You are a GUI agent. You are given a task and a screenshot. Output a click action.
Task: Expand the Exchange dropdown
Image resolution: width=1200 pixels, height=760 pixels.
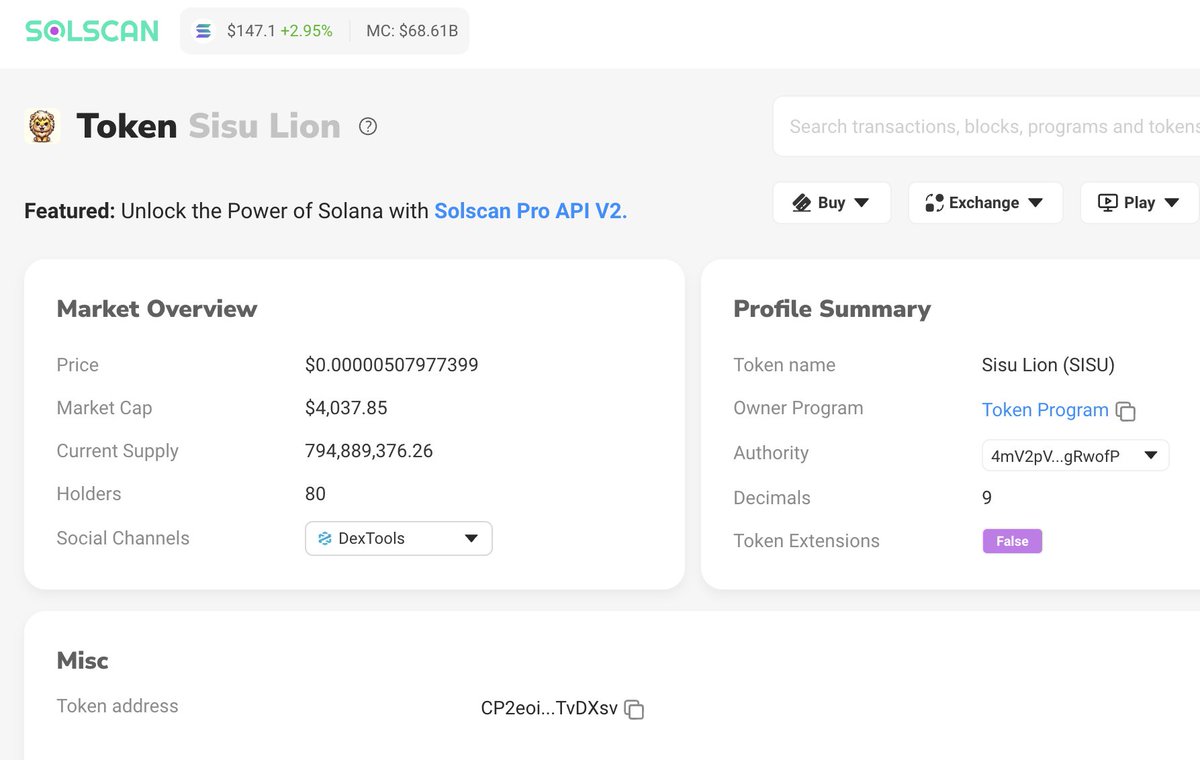click(x=1035, y=203)
